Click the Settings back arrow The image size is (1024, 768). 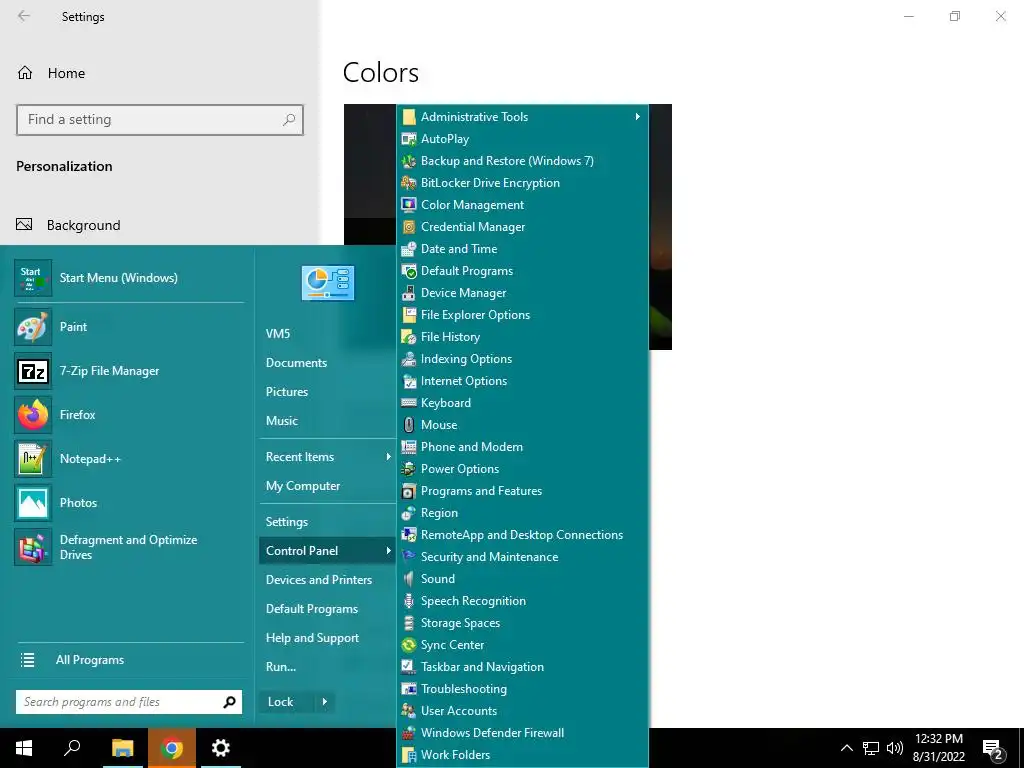click(x=24, y=16)
